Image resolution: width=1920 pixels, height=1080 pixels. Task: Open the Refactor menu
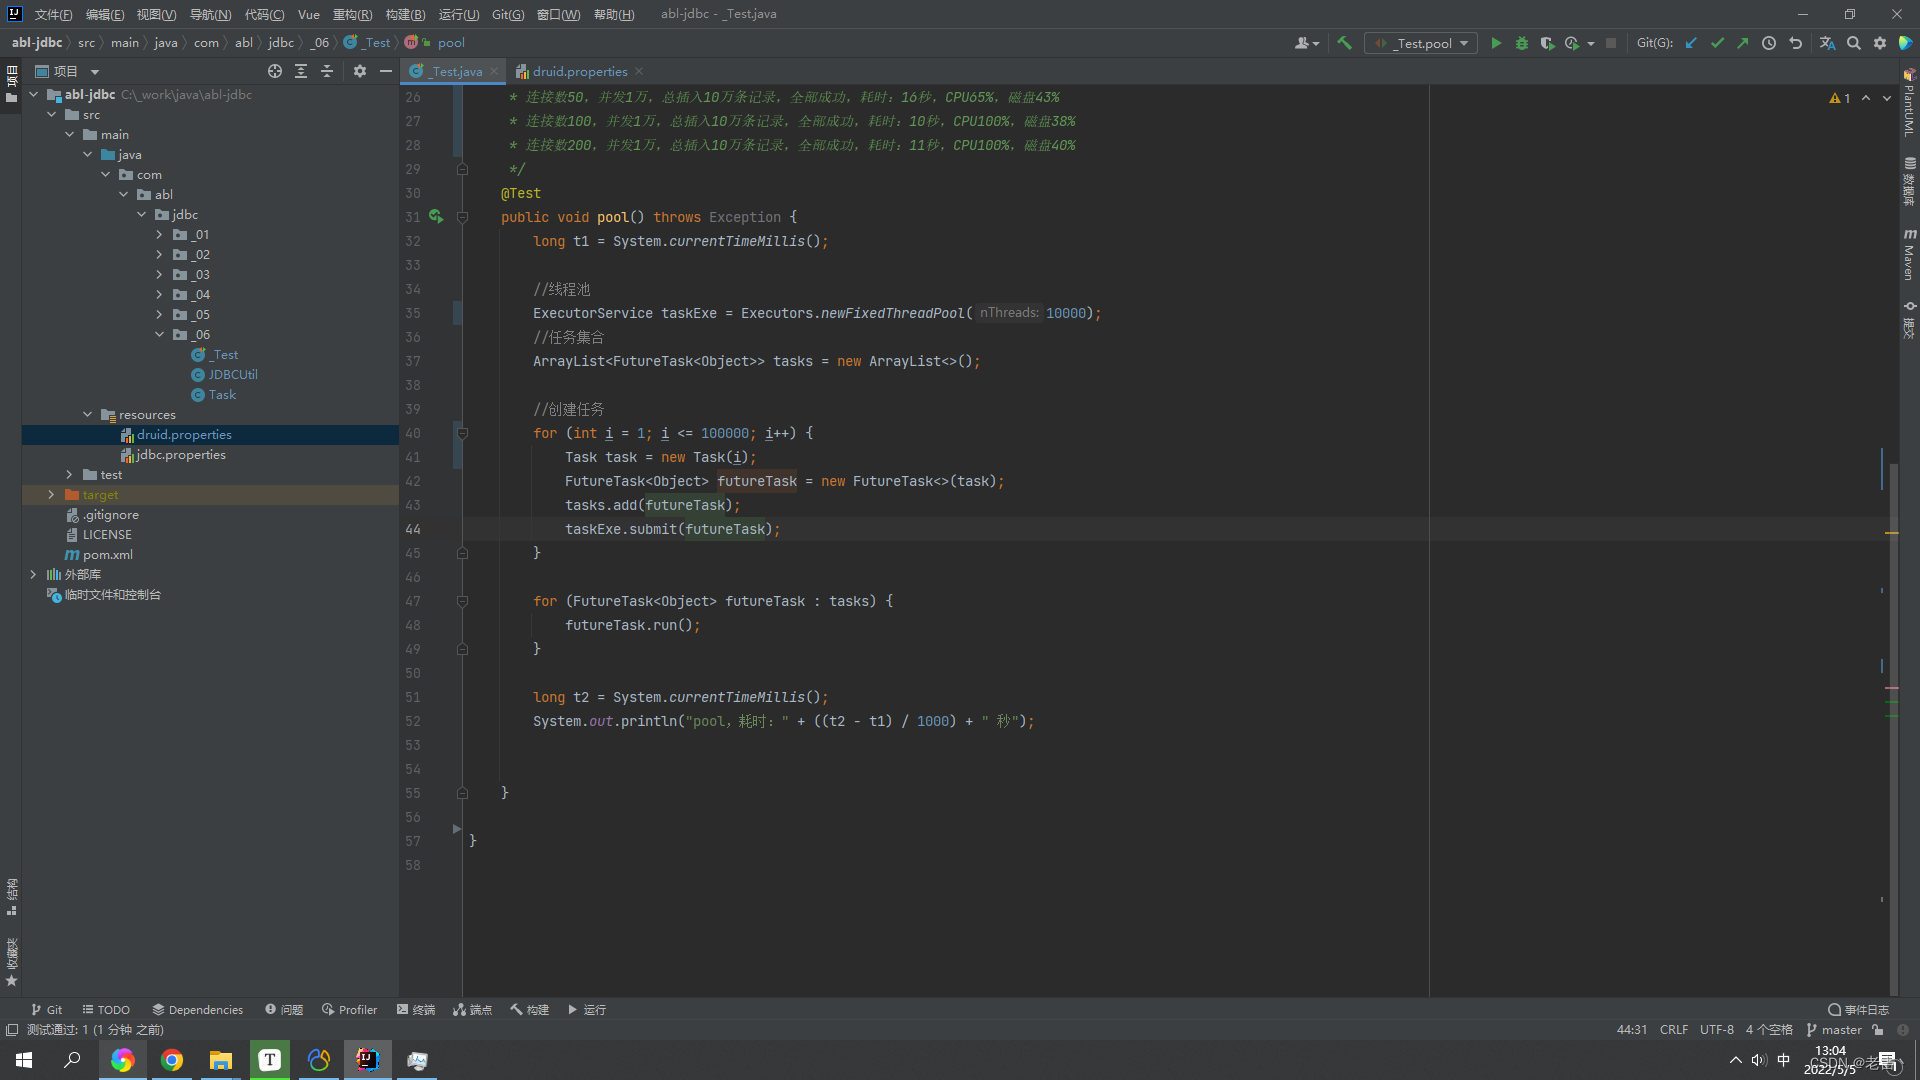[x=352, y=14]
